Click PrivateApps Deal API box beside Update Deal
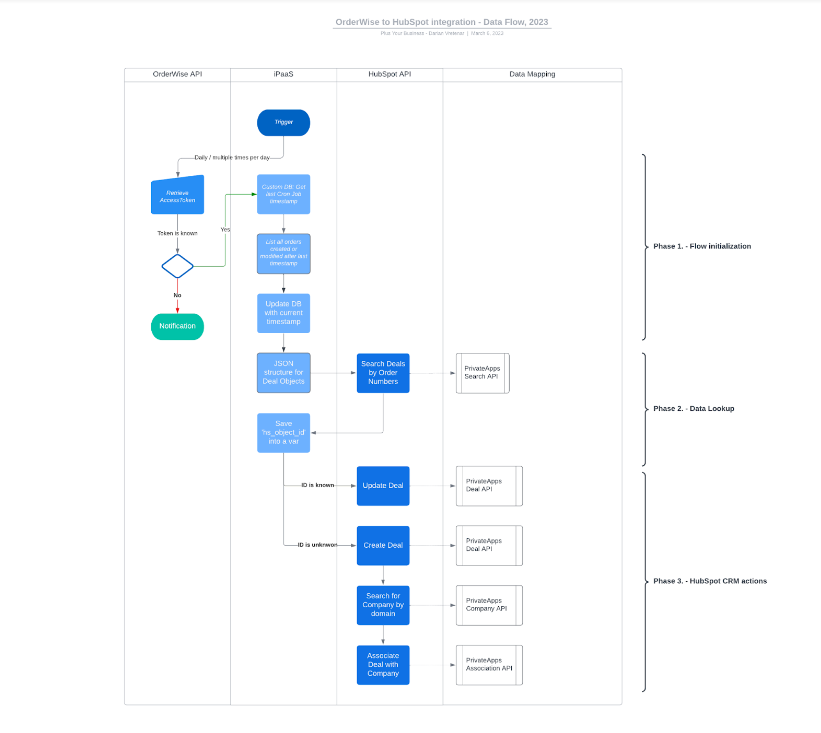The height and width of the screenshot is (733, 821). point(489,486)
